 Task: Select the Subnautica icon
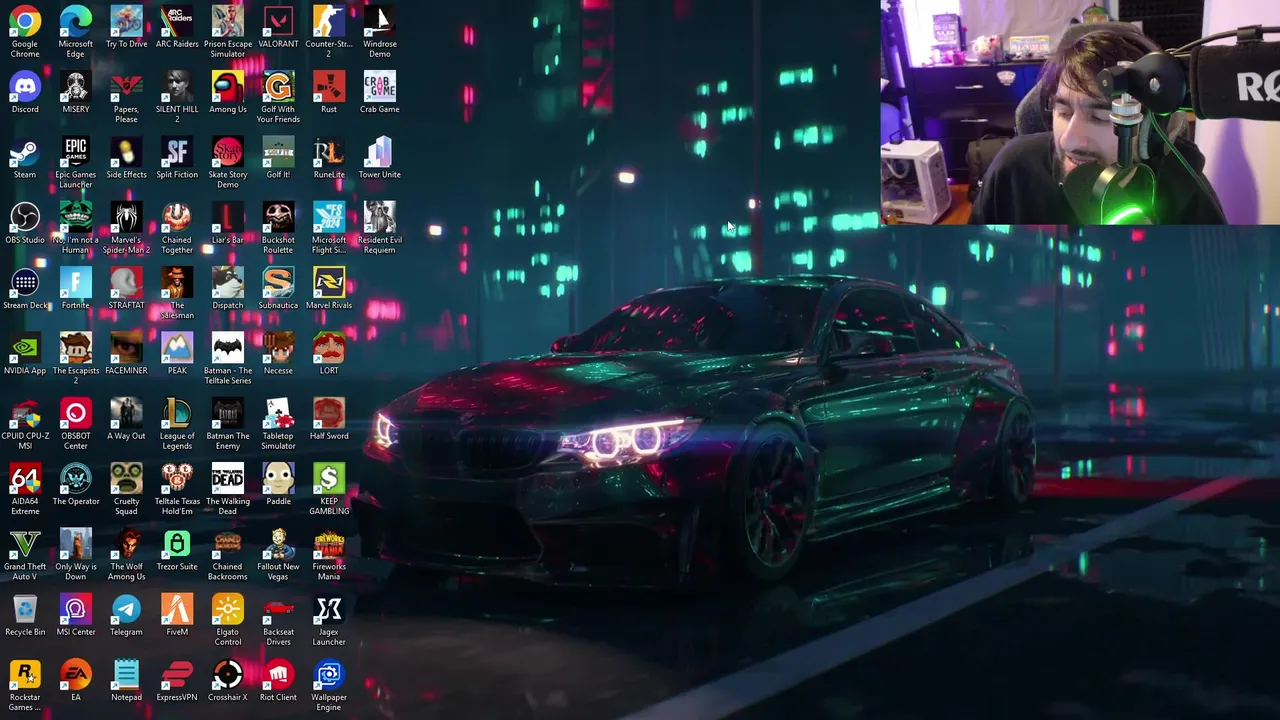click(x=278, y=282)
